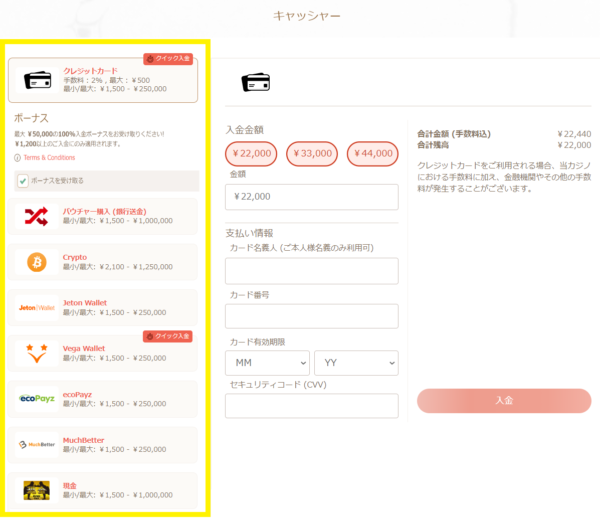Select the Jeton Wallet logo
600x519 pixels.
tap(37, 308)
